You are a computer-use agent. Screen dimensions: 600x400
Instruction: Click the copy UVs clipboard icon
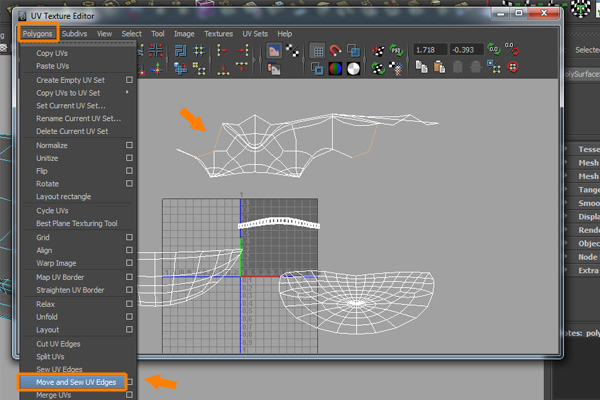[x=421, y=68]
